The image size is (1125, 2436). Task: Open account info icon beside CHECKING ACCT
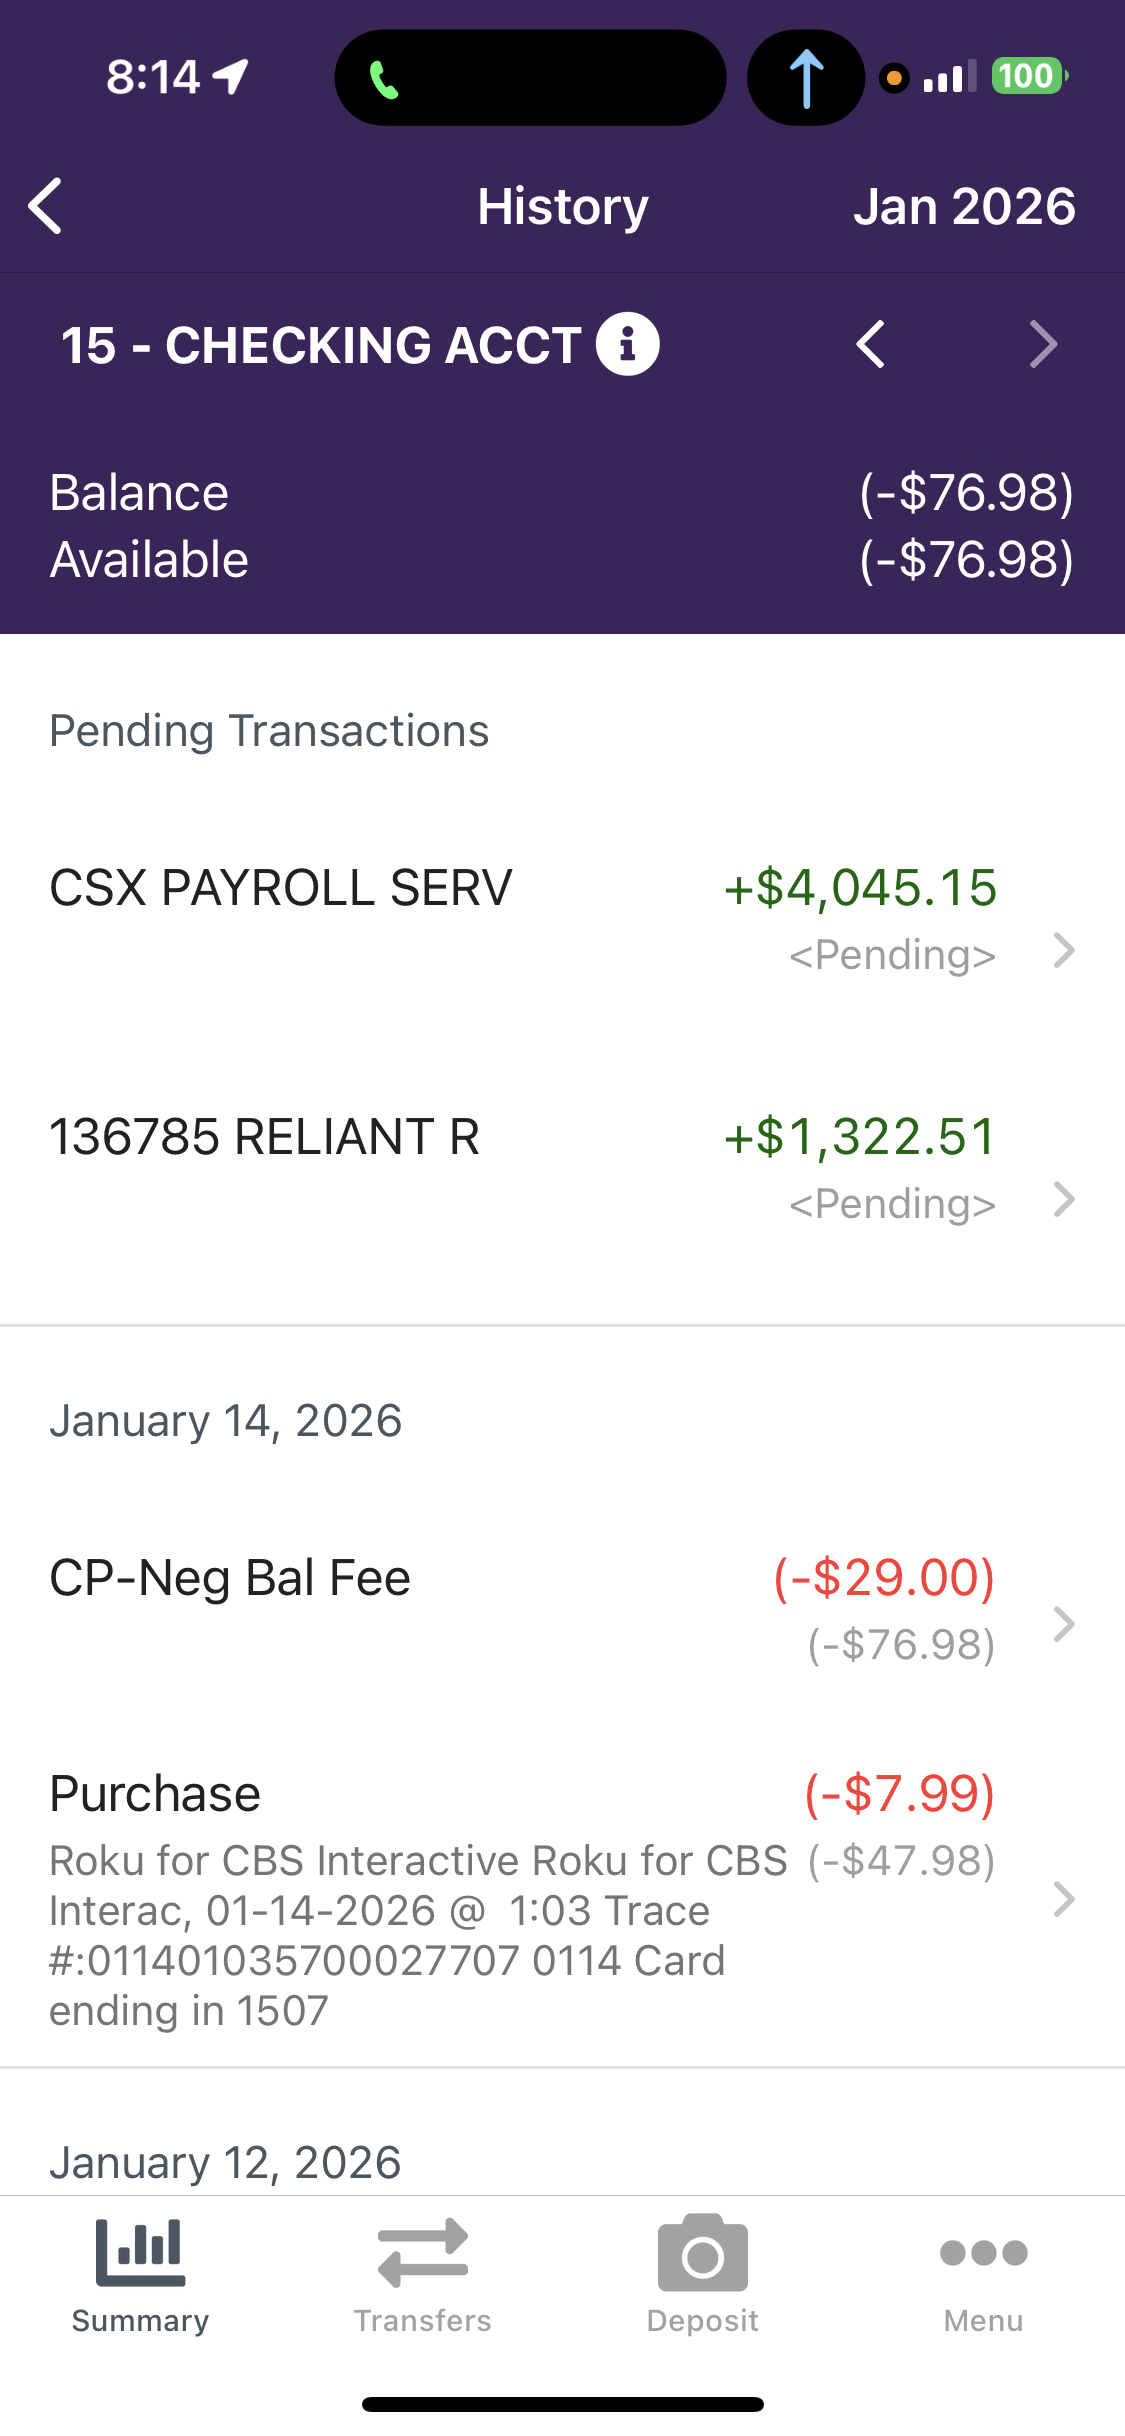[627, 345]
